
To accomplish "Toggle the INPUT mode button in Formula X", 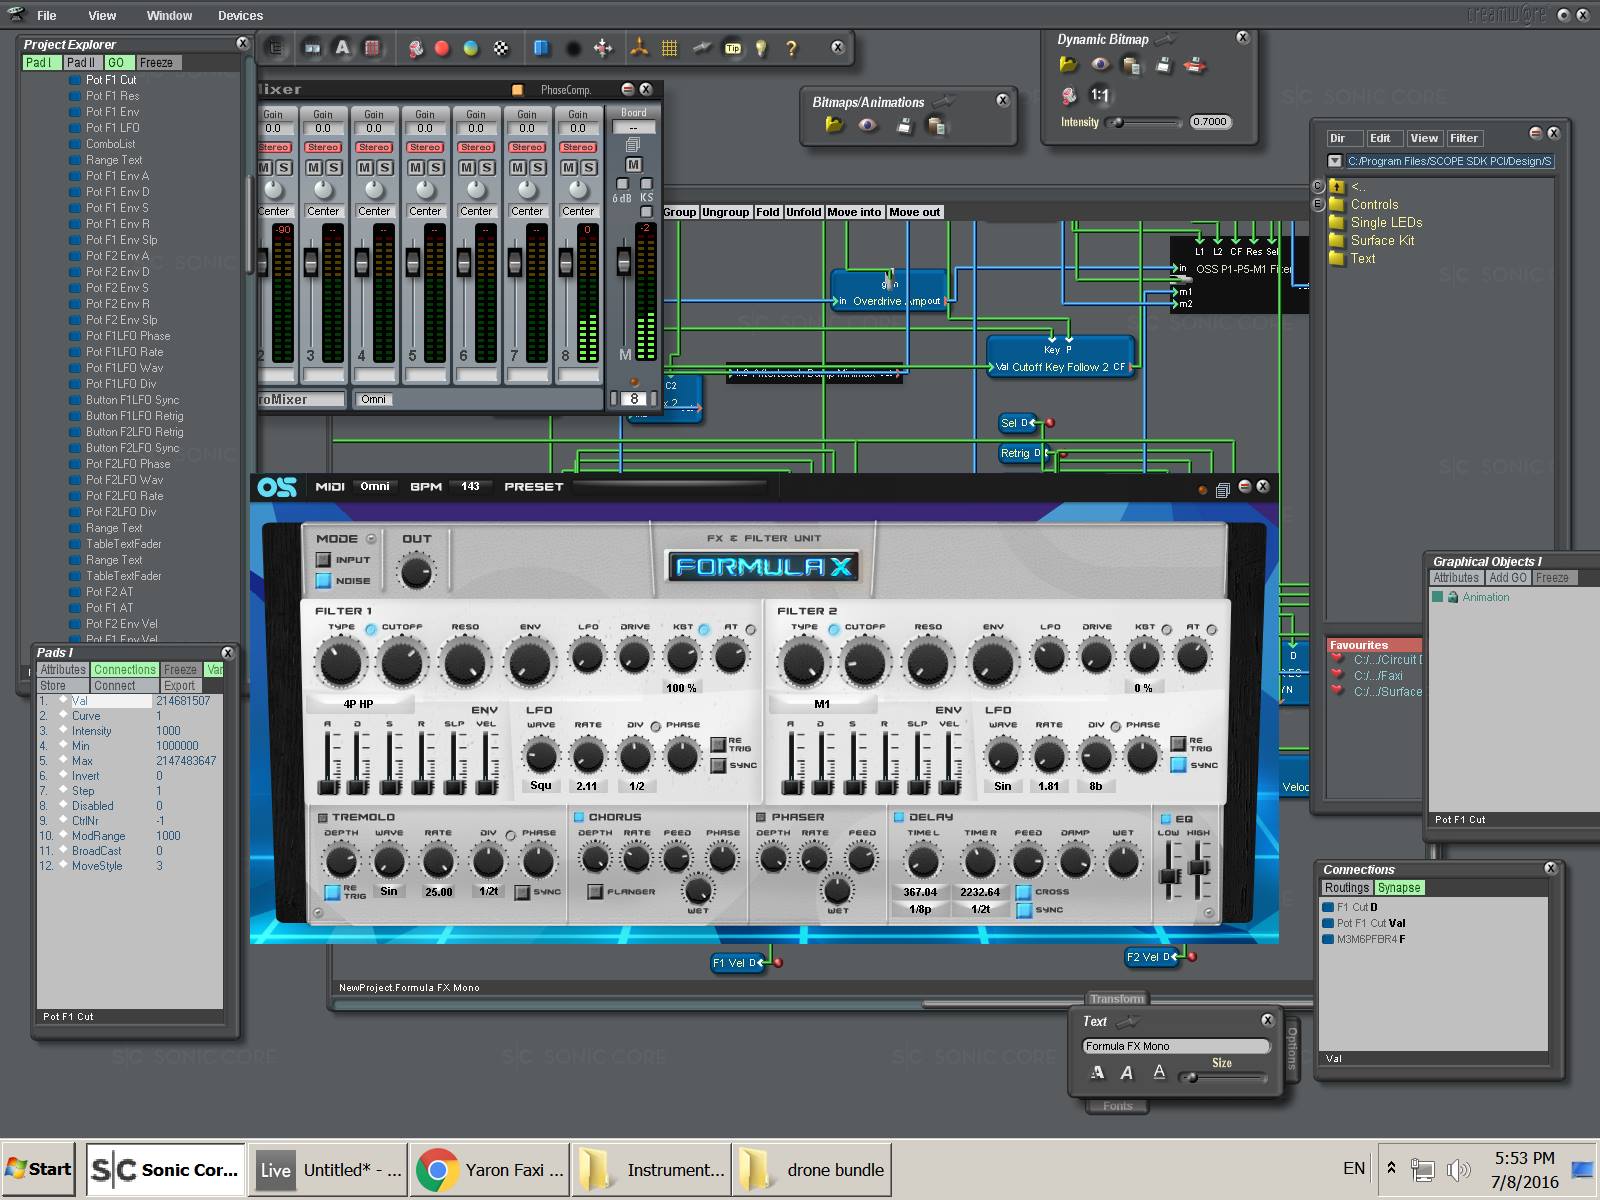I will (323, 560).
